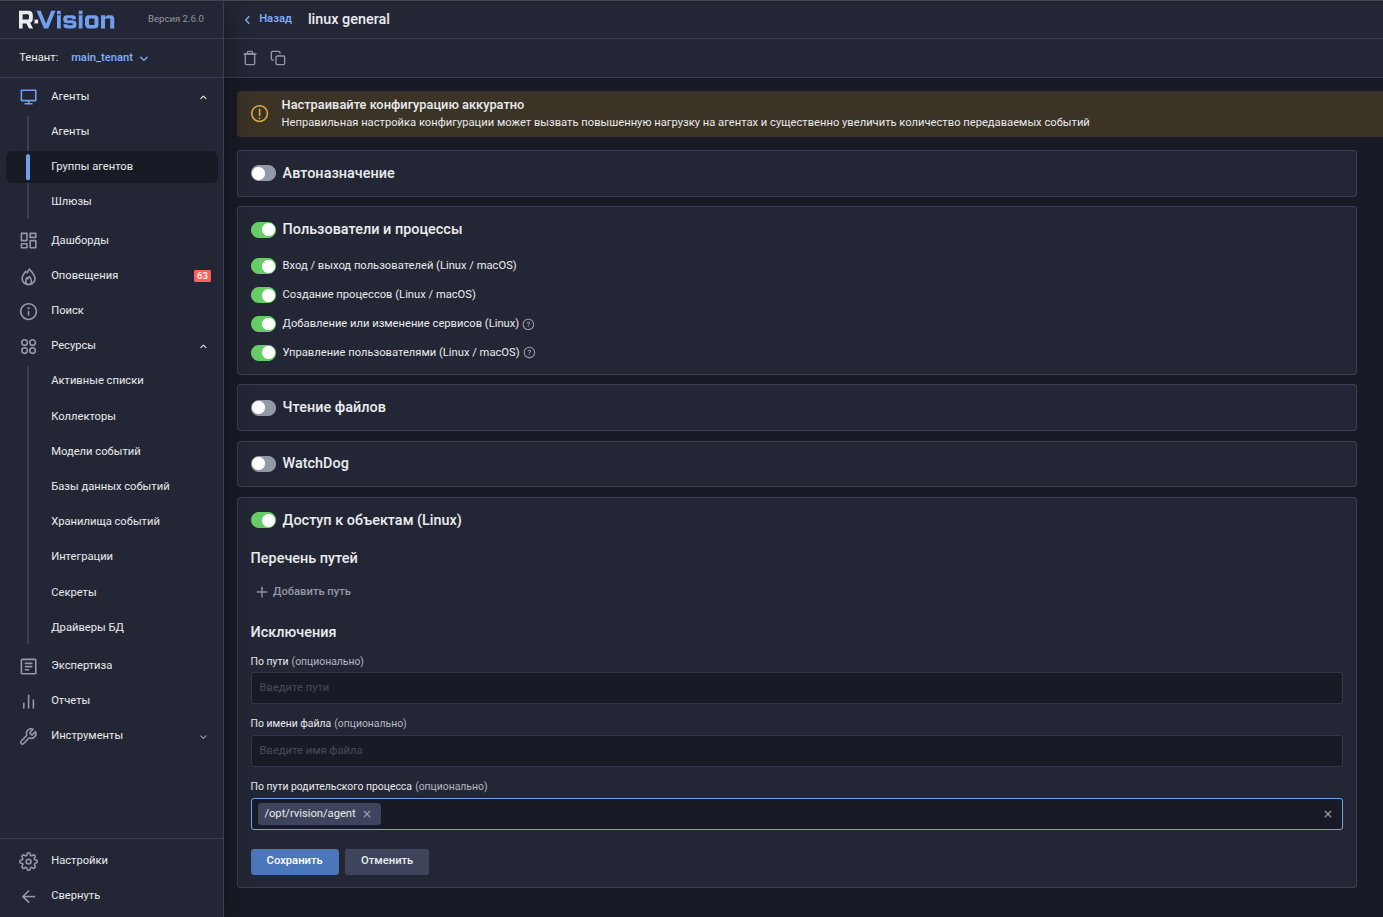Turn off Доступ к объектам (Linux)
This screenshot has height=917, width=1383.
coord(263,520)
